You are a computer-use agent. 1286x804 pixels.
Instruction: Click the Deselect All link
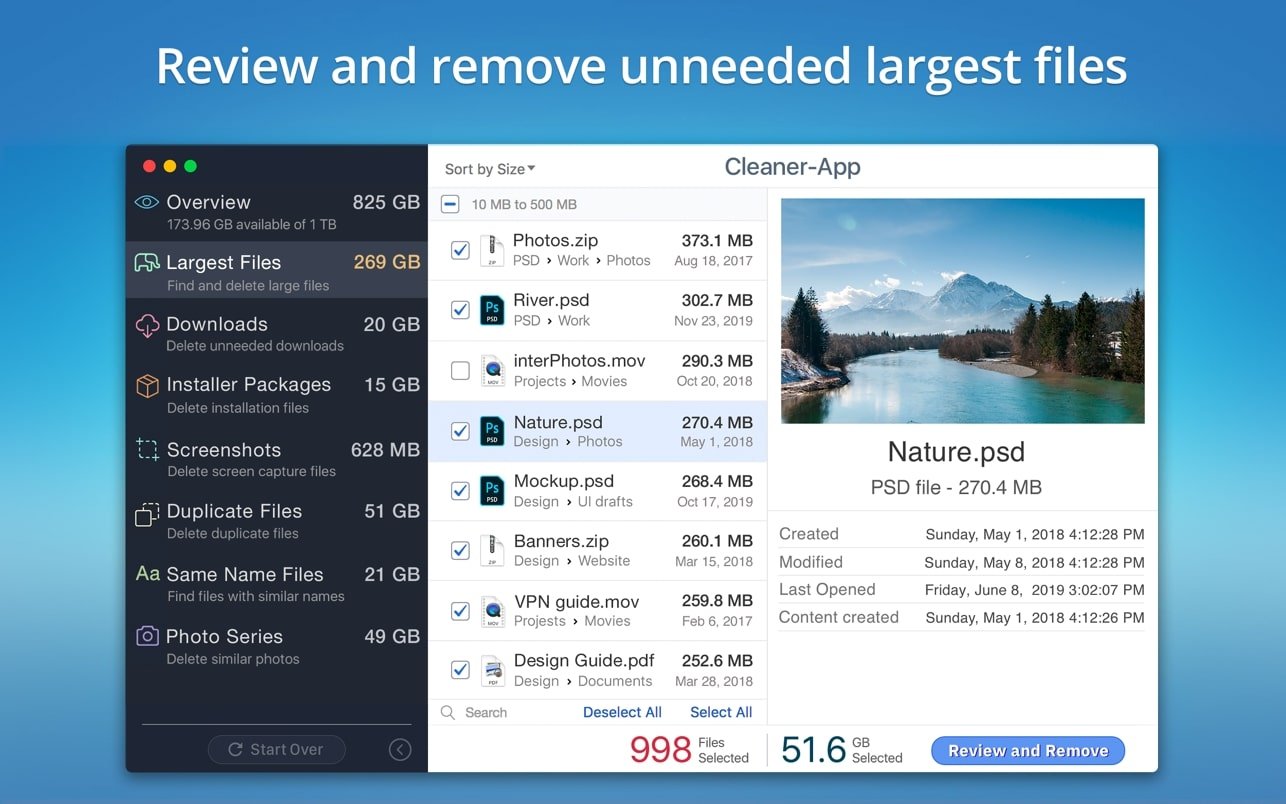(622, 712)
